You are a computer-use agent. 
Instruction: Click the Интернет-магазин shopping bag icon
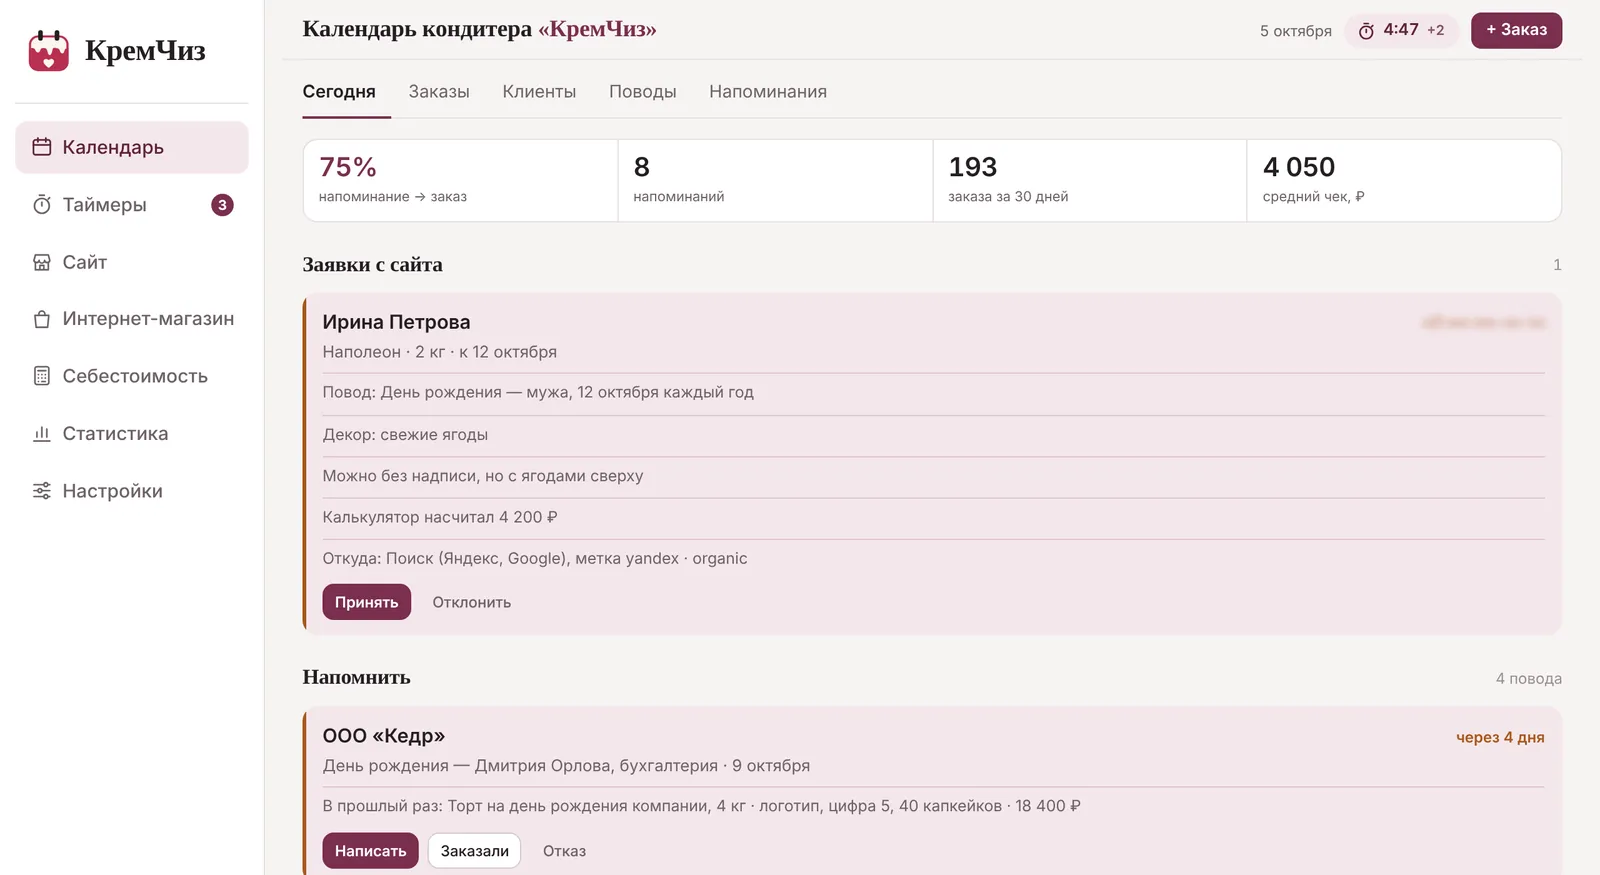click(x=42, y=319)
